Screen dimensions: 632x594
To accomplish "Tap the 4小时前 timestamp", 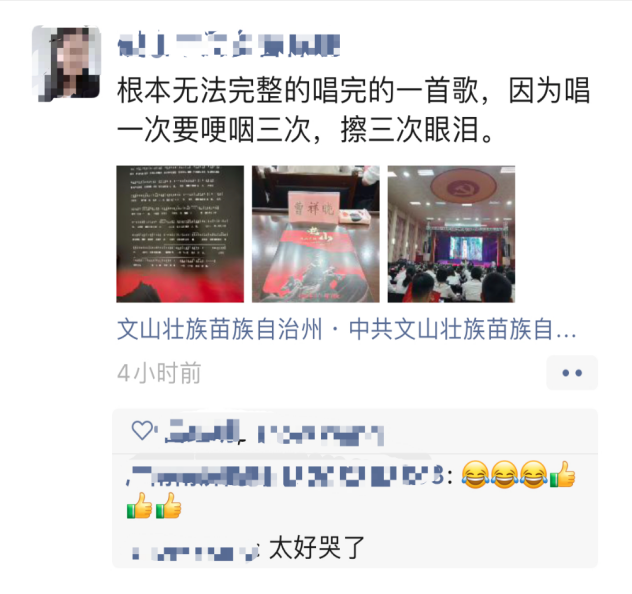I will (x=159, y=373).
